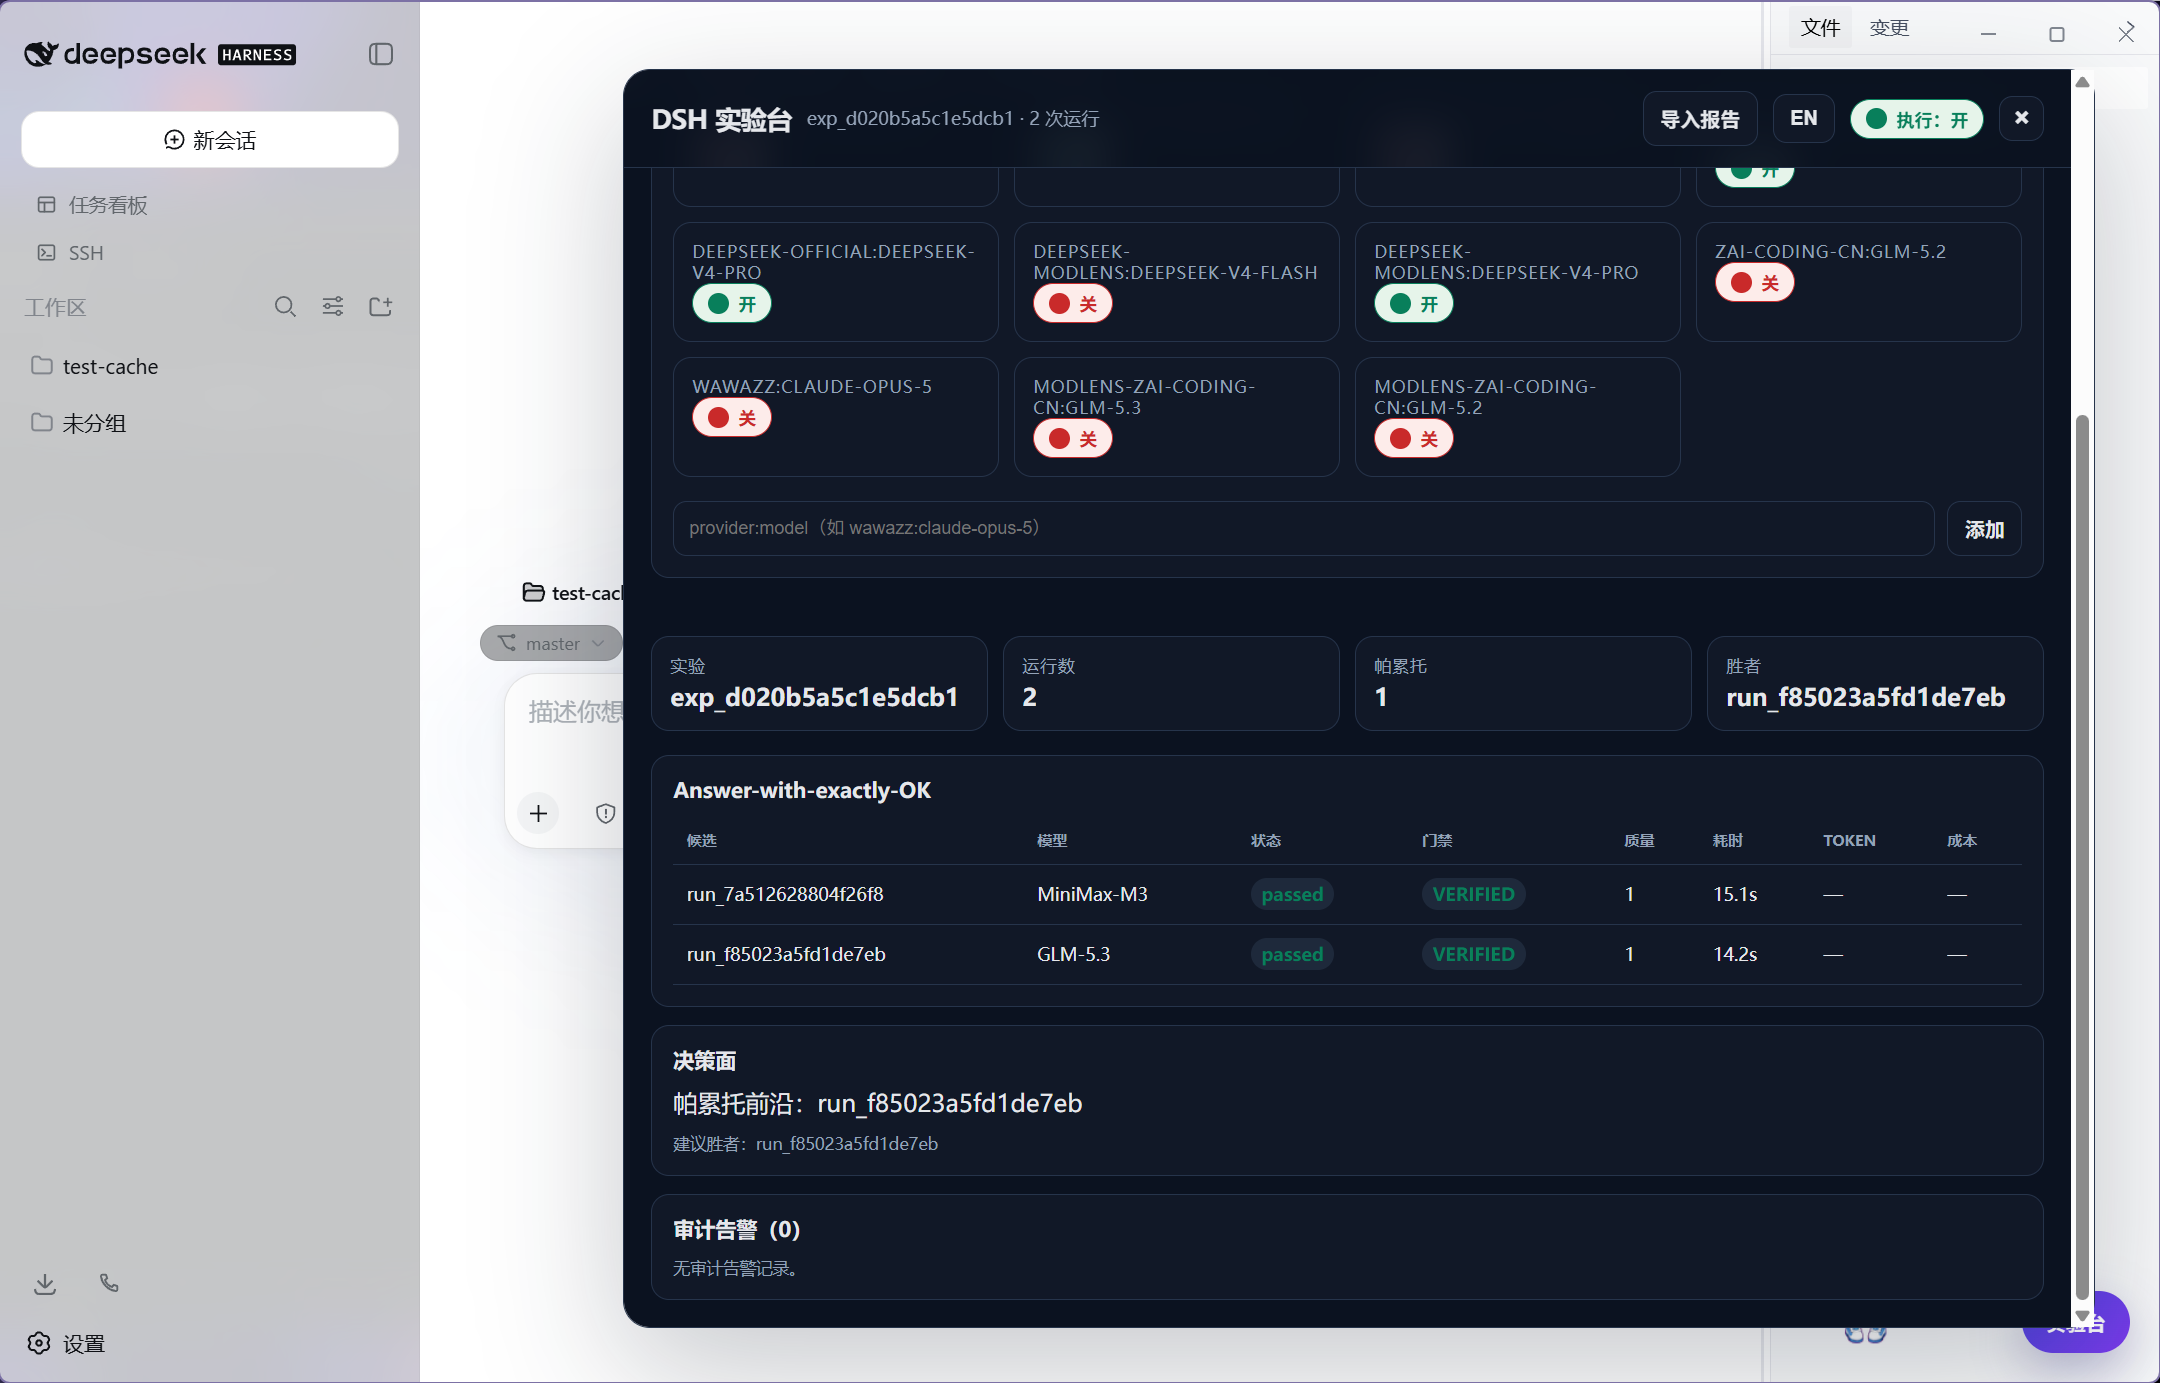The image size is (2160, 1383).
Task: Switch language with EN button
Action: point(1804,119)
